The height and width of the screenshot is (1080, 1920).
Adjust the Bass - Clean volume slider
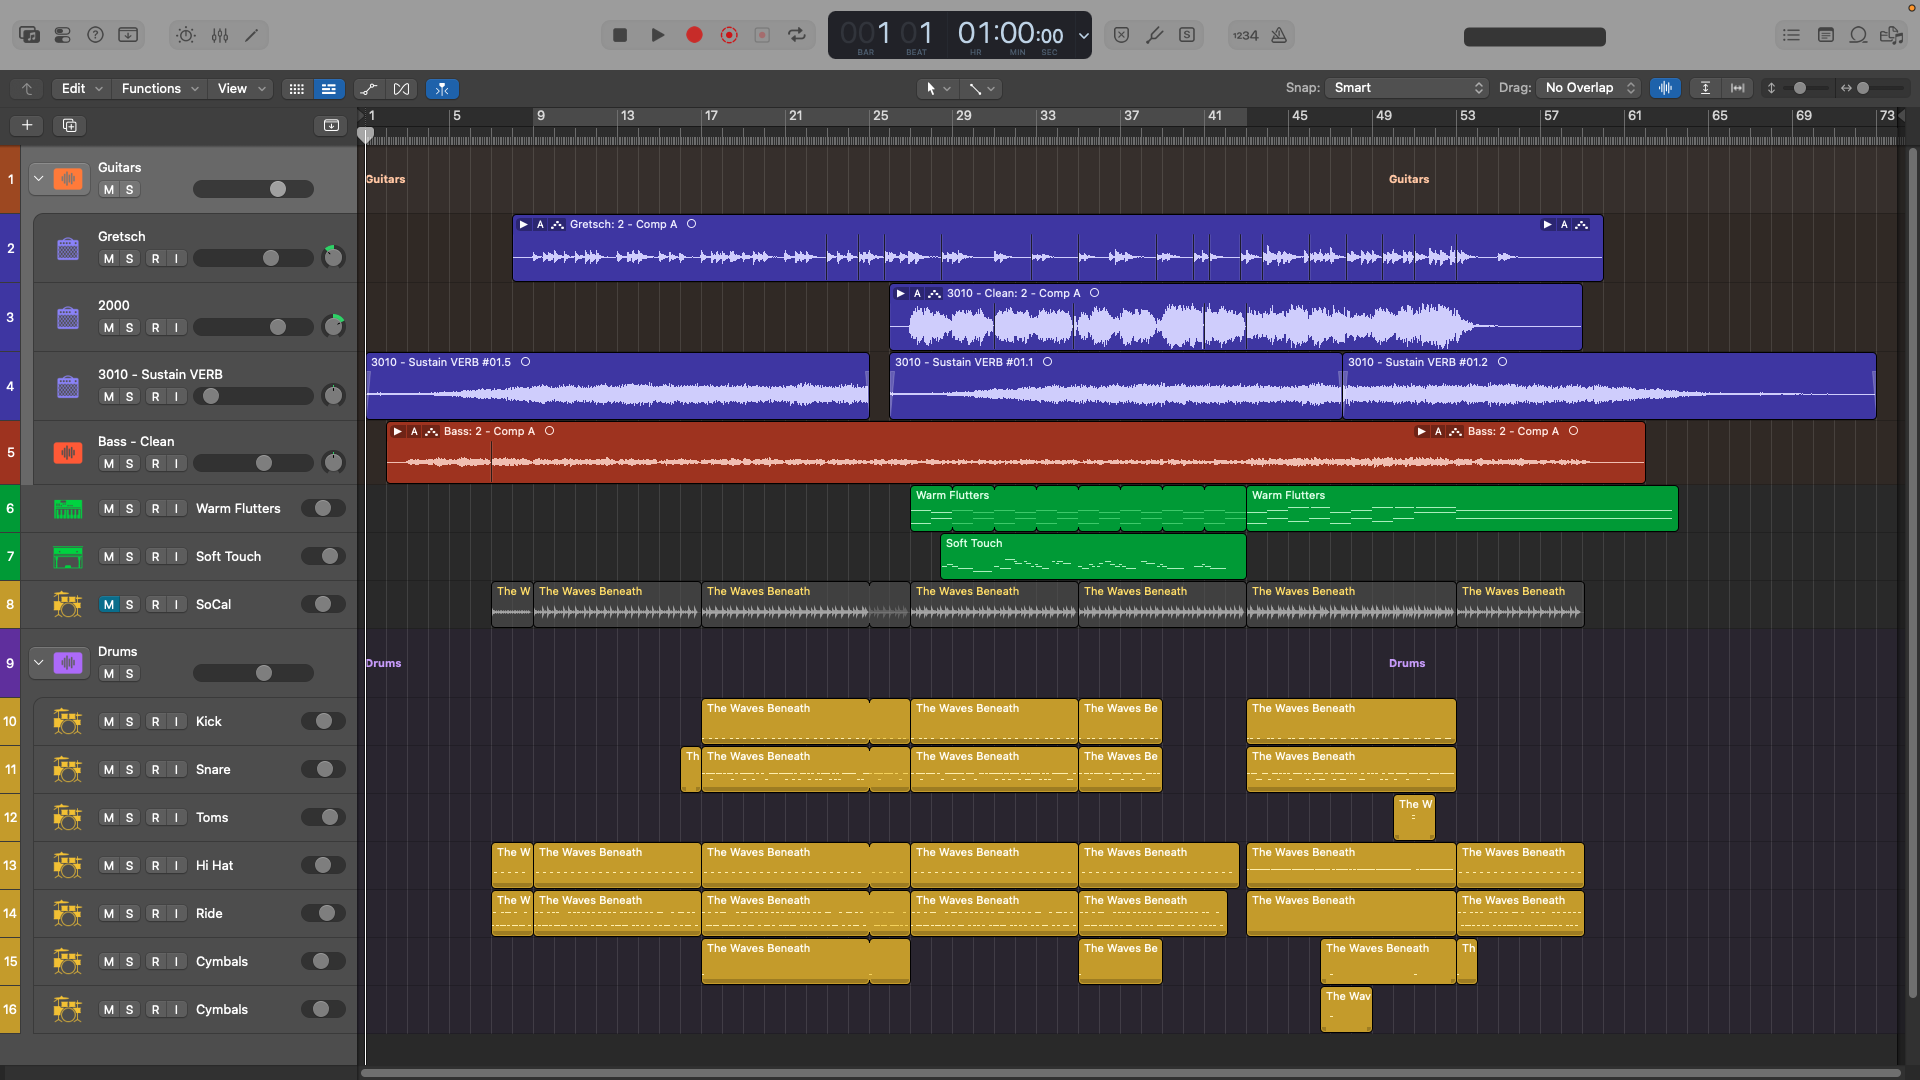(253, 464)
